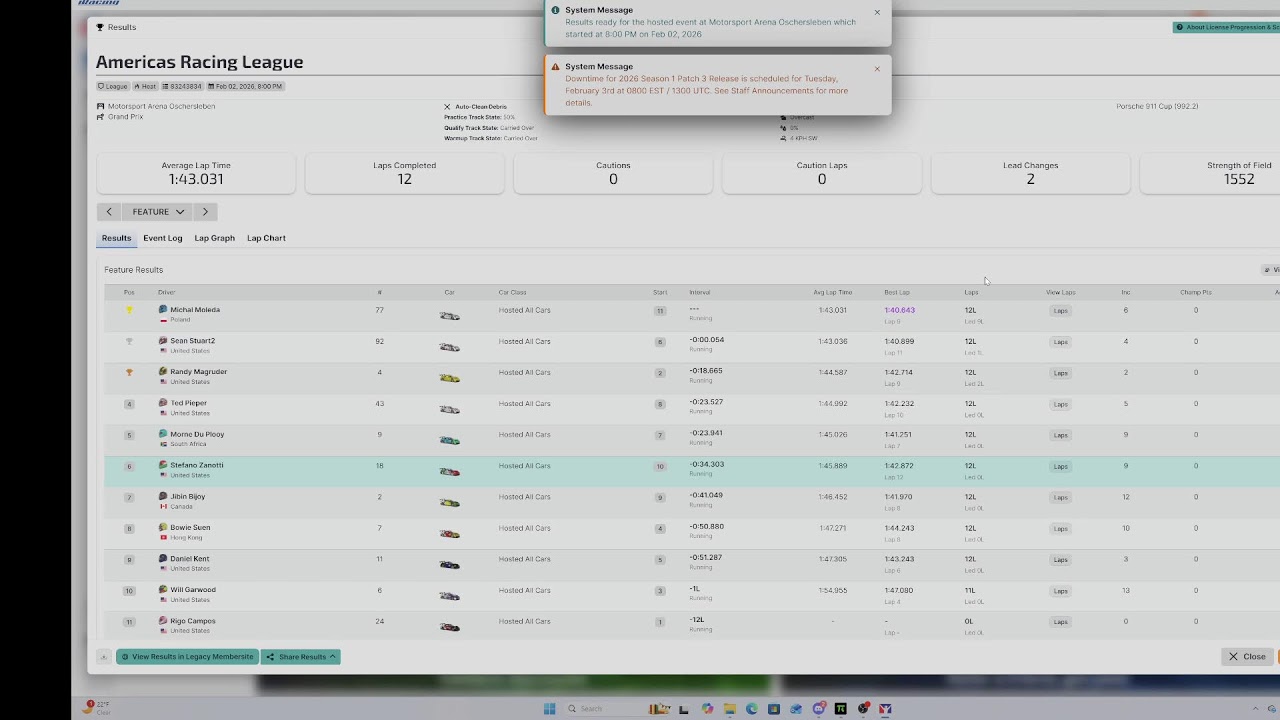View laps for Morne Du Plooy

click(x=1061, y=435)
